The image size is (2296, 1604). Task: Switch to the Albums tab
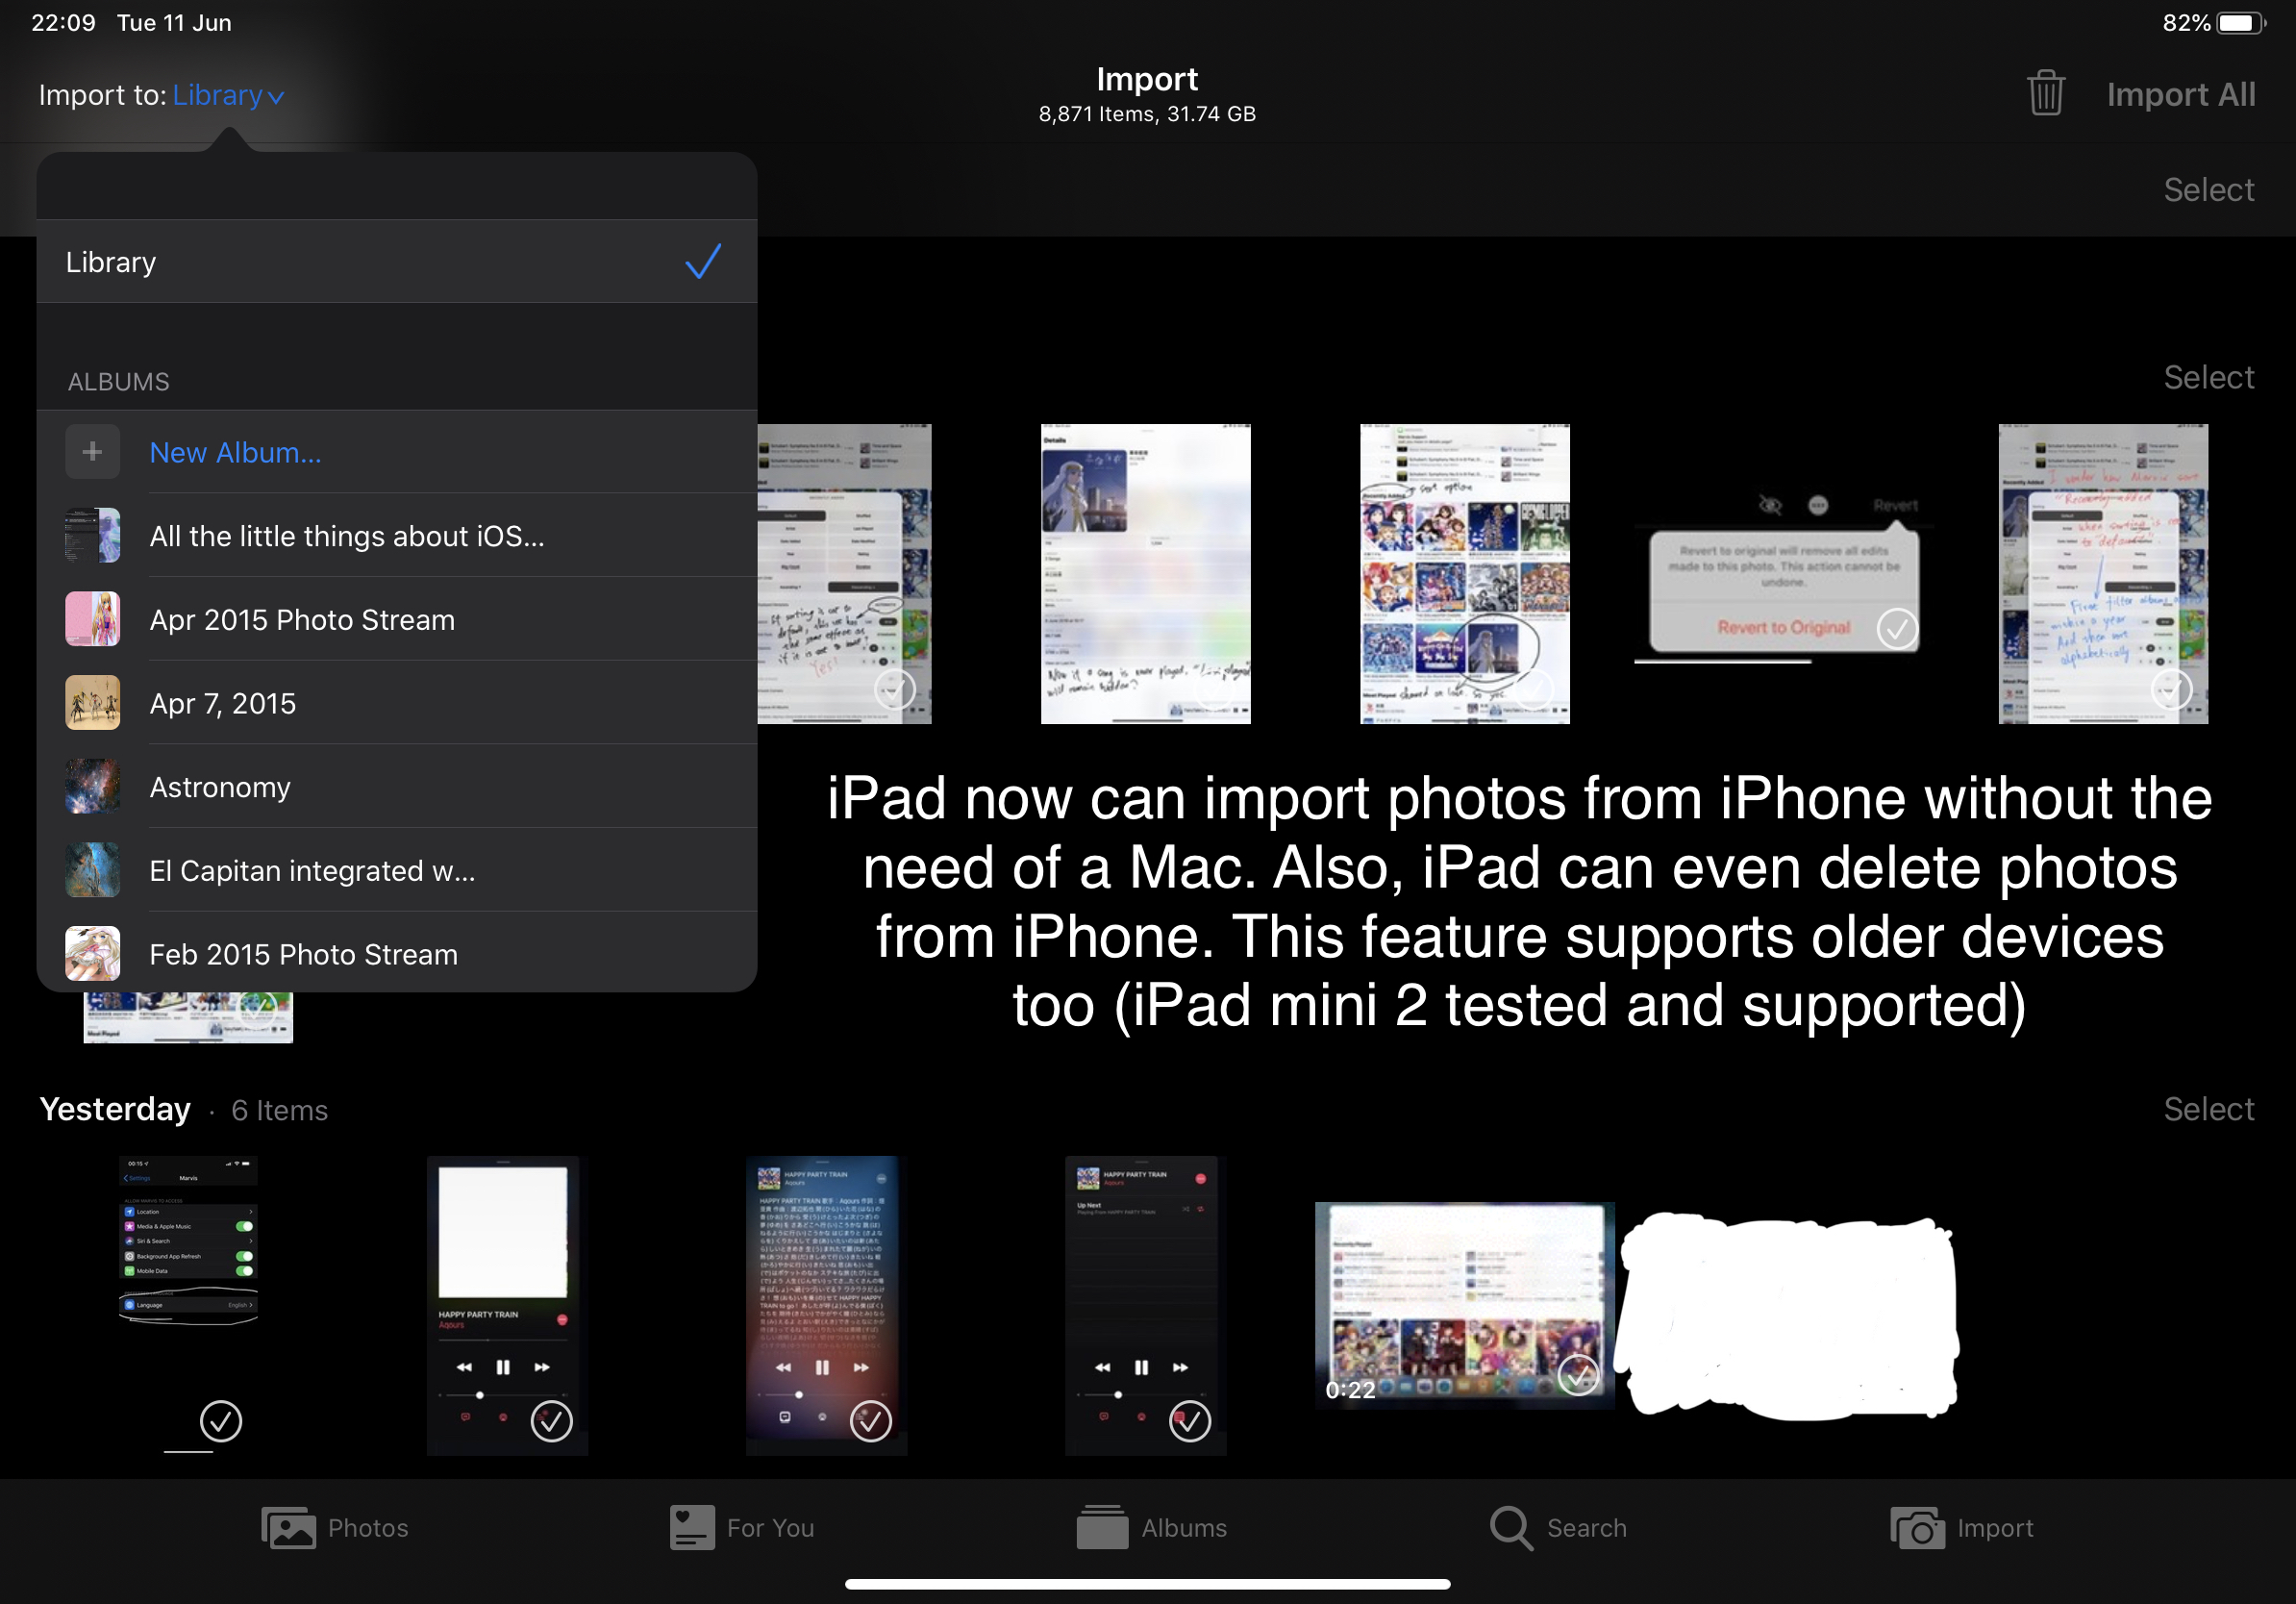(x=1152, y=1527)
